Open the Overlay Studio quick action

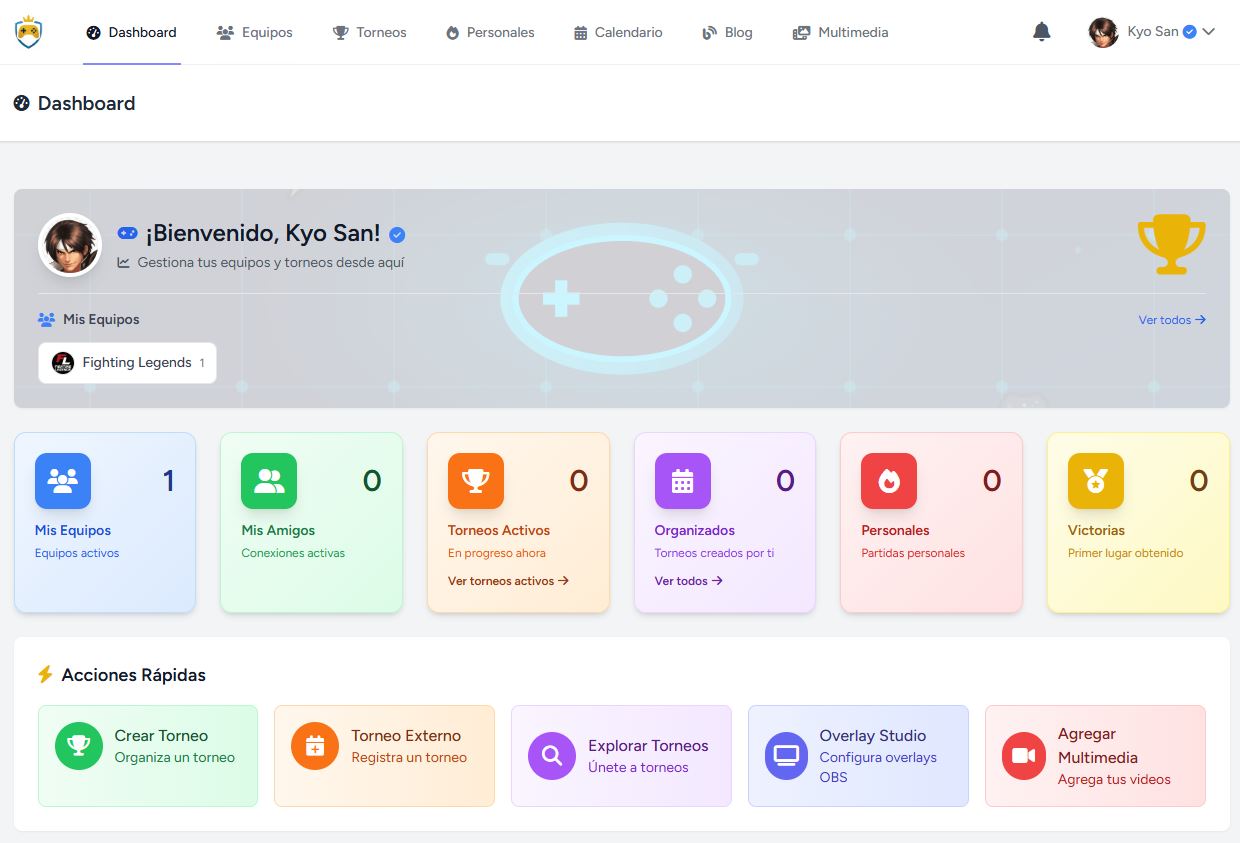click(x=858, y=756)
